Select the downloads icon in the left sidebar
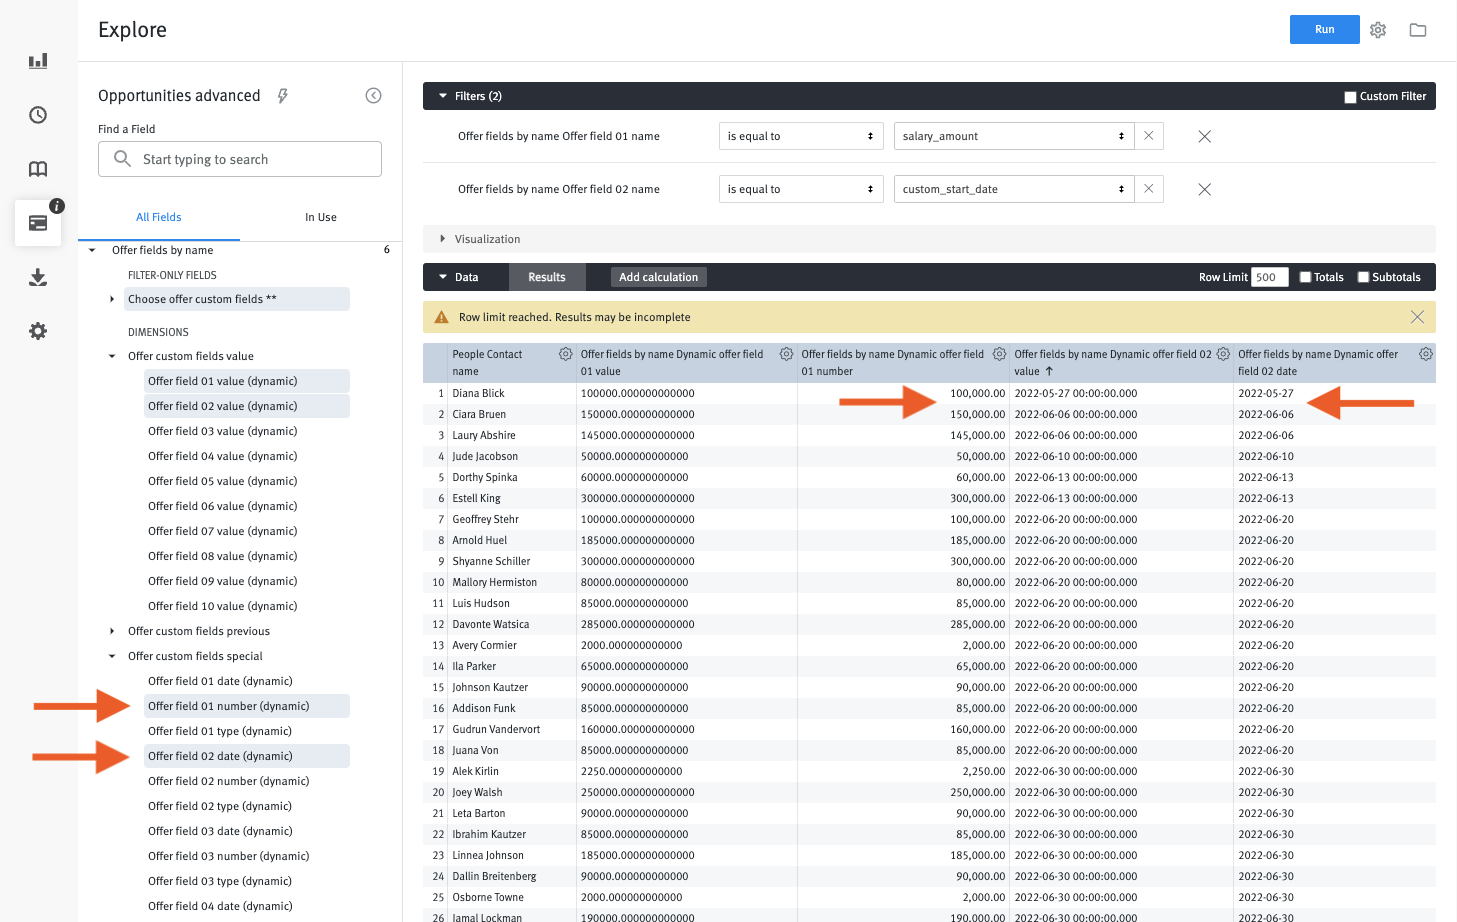 point(37,277)
